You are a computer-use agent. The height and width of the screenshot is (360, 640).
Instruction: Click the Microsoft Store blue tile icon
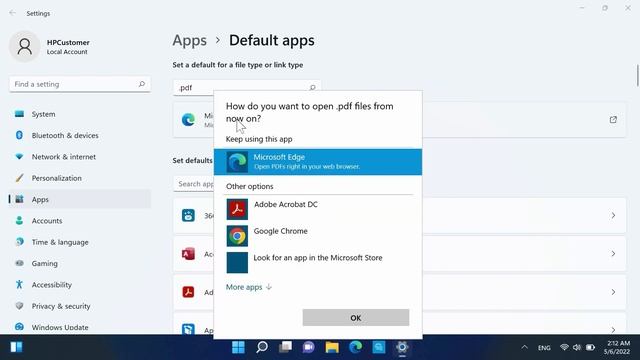237,262
